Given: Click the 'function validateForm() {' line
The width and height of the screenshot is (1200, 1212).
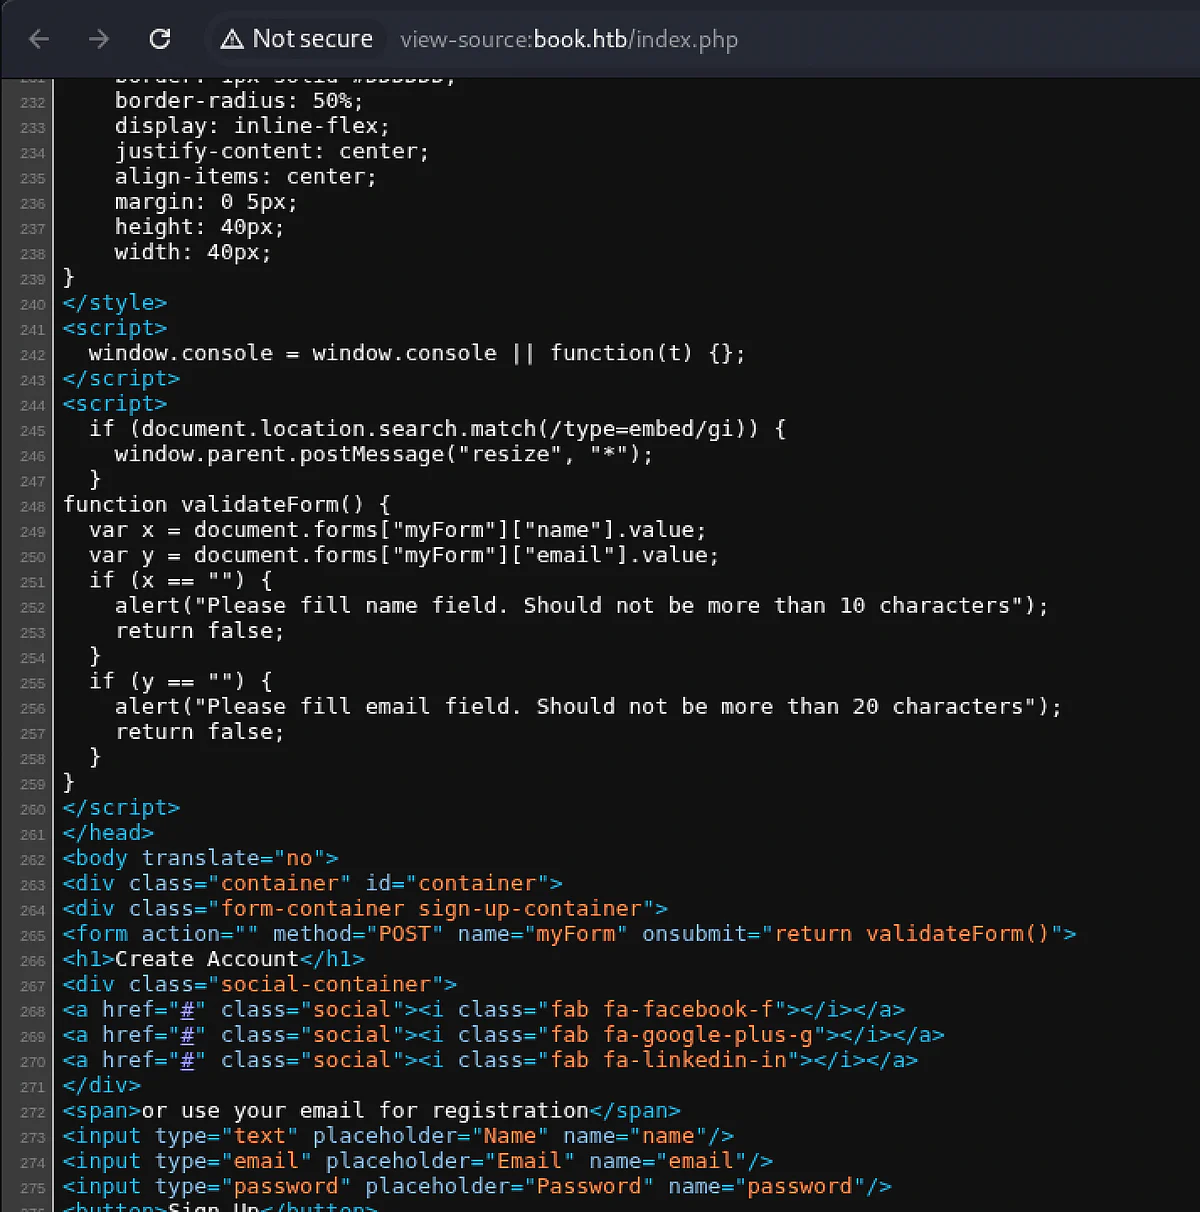Looking at the screenshot, I should [227, 504].
